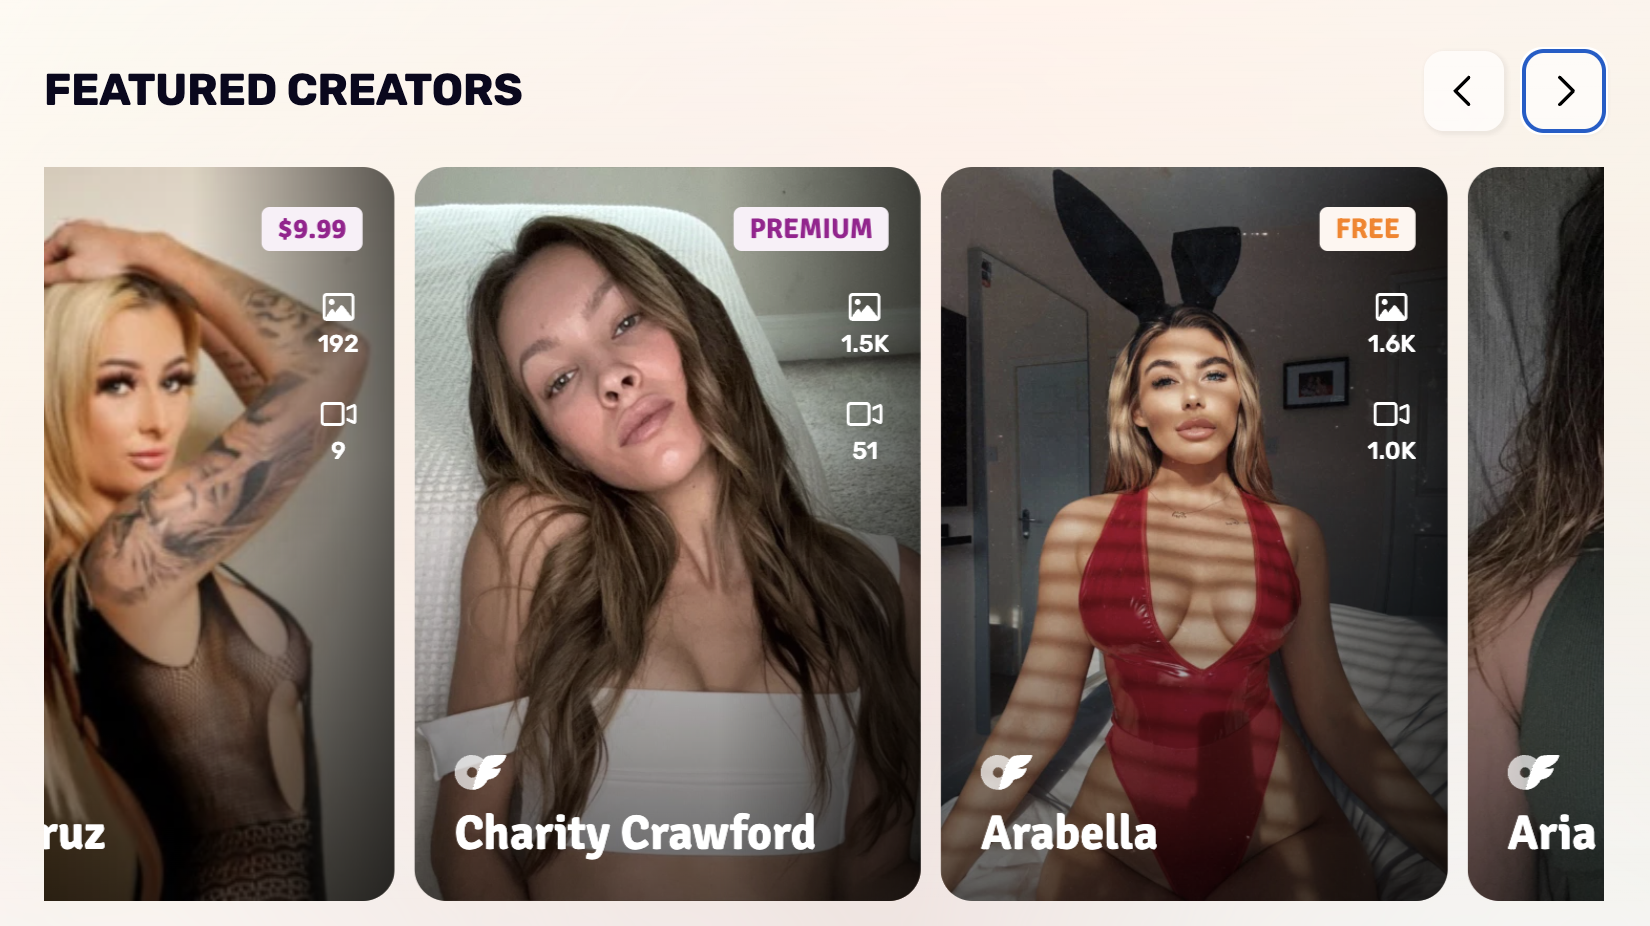Select the creator card ending in 'ruz'
Image resolution: width=1650 pixels, height=926 pixels.
coord(219,534)
